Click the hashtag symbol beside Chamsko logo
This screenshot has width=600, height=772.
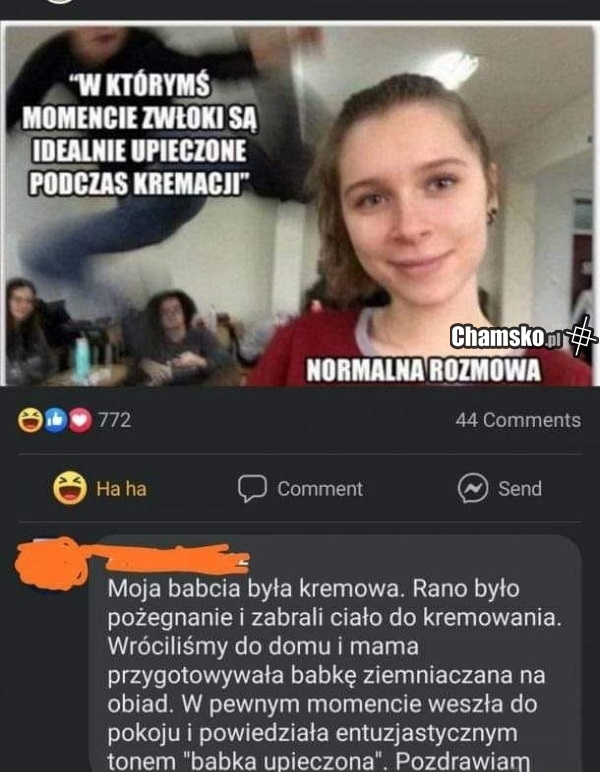point(581,336)
